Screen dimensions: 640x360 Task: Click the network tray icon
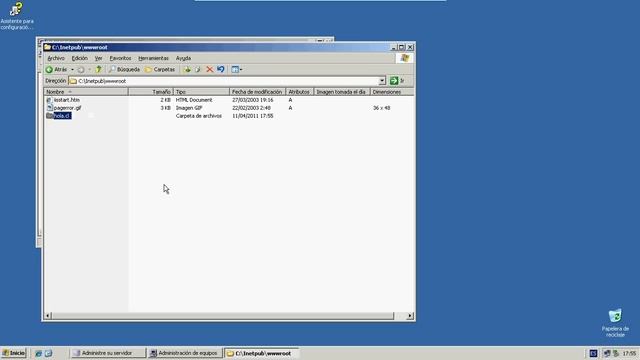tap(607, 353)
